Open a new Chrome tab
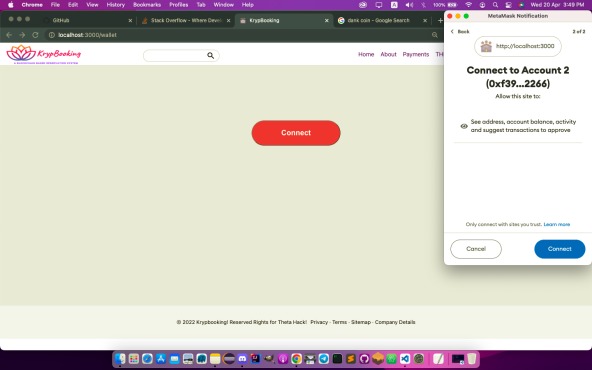Screen dimensions: 592x370 [x=440, y=20]
